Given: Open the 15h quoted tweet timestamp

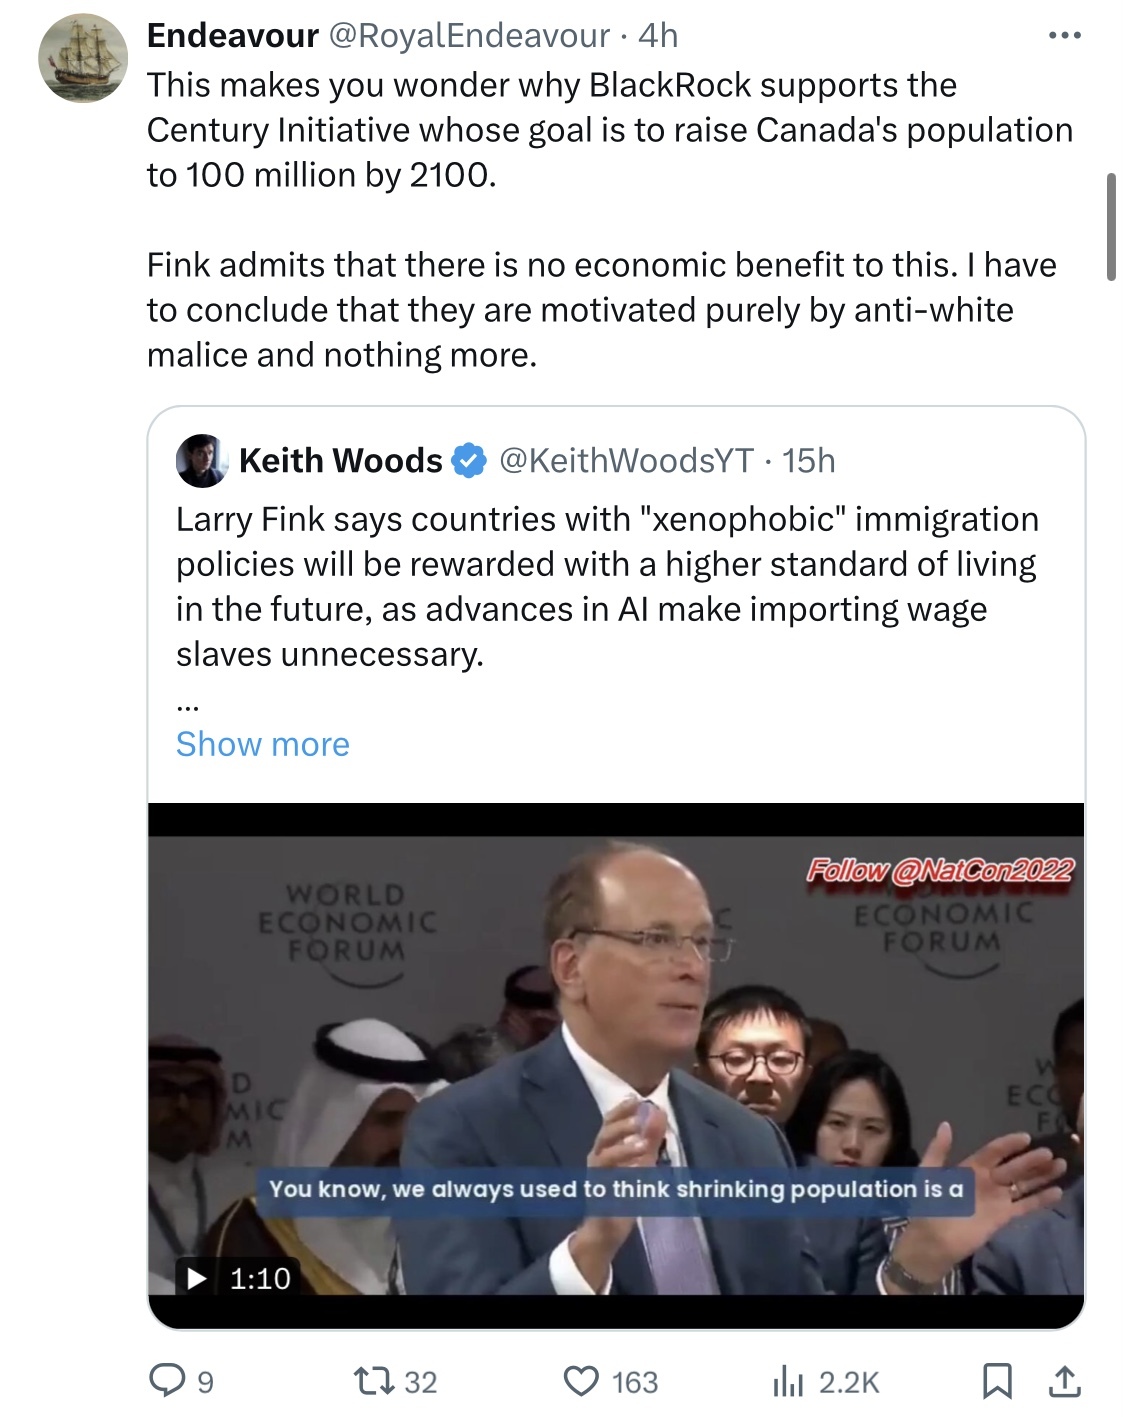Looking at the screenshot, I should point(808,460).
